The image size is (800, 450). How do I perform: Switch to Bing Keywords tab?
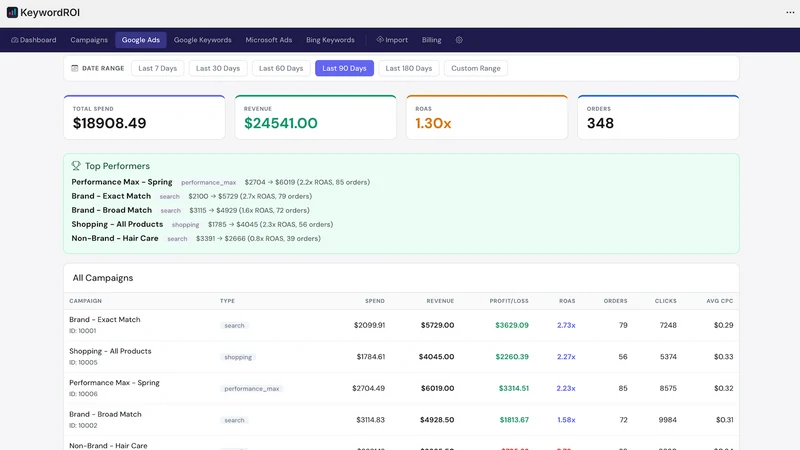(330, 40)
